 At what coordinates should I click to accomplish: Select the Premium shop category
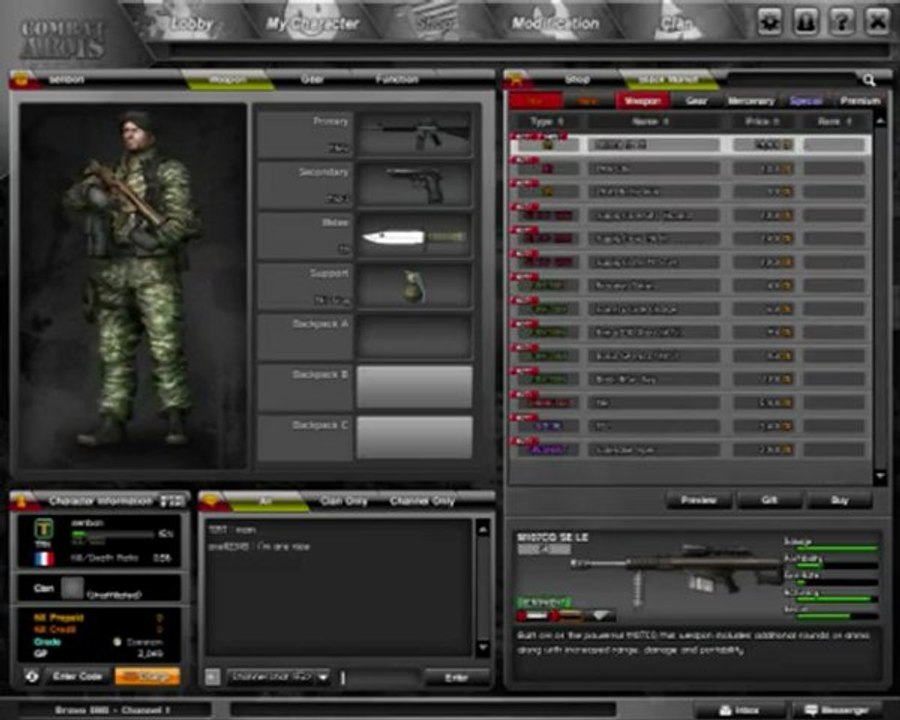coord(860,101)
